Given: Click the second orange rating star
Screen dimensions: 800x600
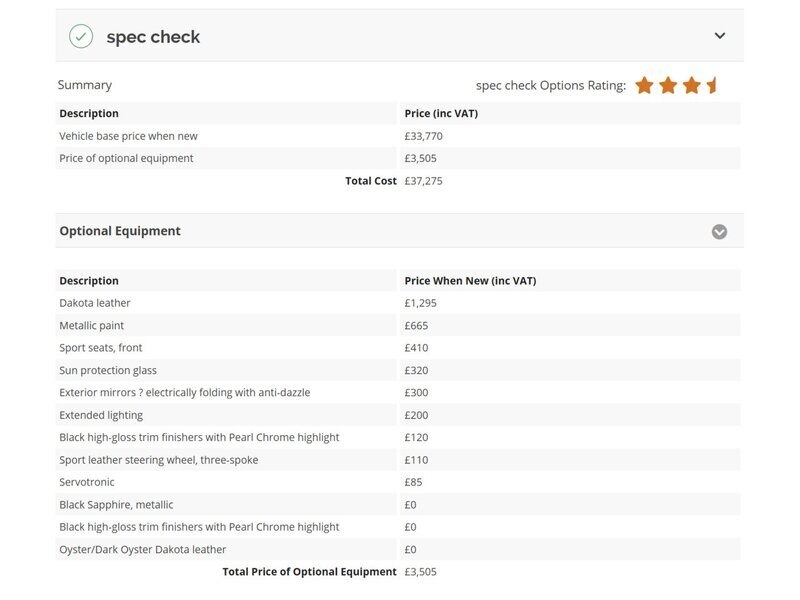Looking at the screenshot, I should (668, 85).
